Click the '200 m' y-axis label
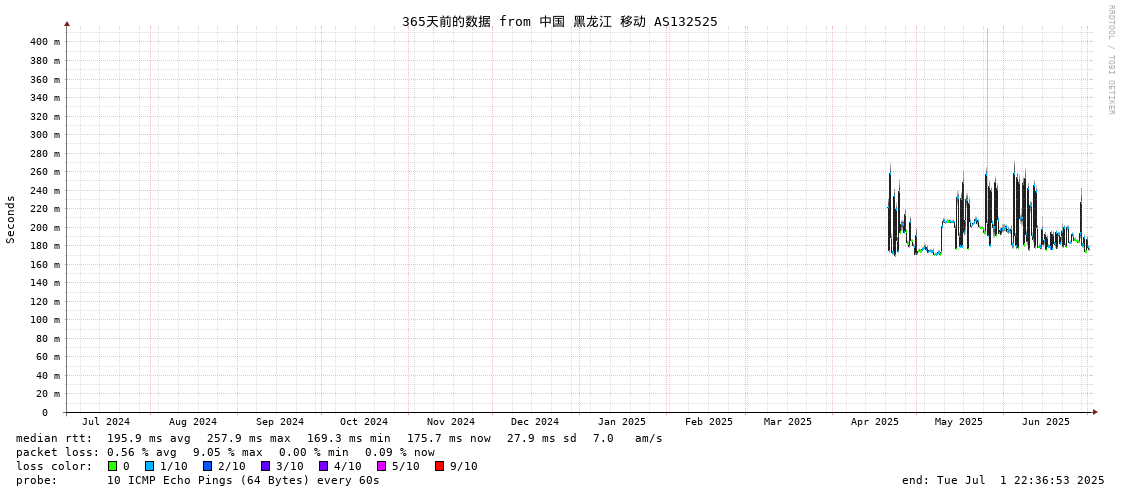 45,227
